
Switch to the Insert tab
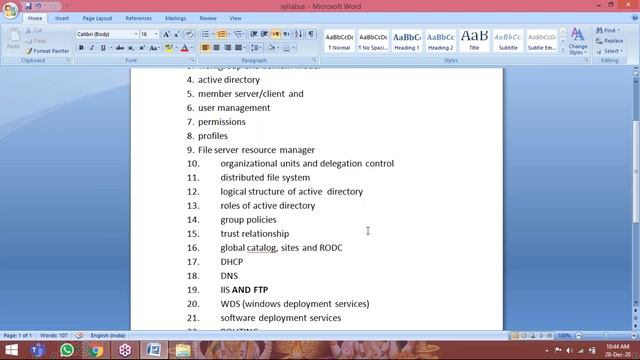(x=62, y=18)
